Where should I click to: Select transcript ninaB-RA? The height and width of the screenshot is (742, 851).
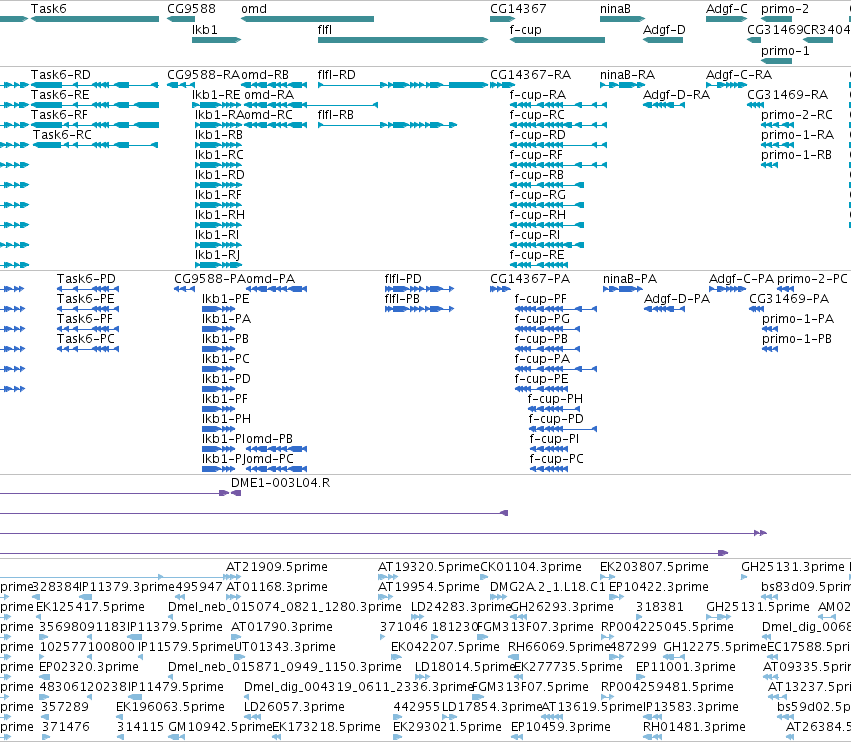(623, 85)
